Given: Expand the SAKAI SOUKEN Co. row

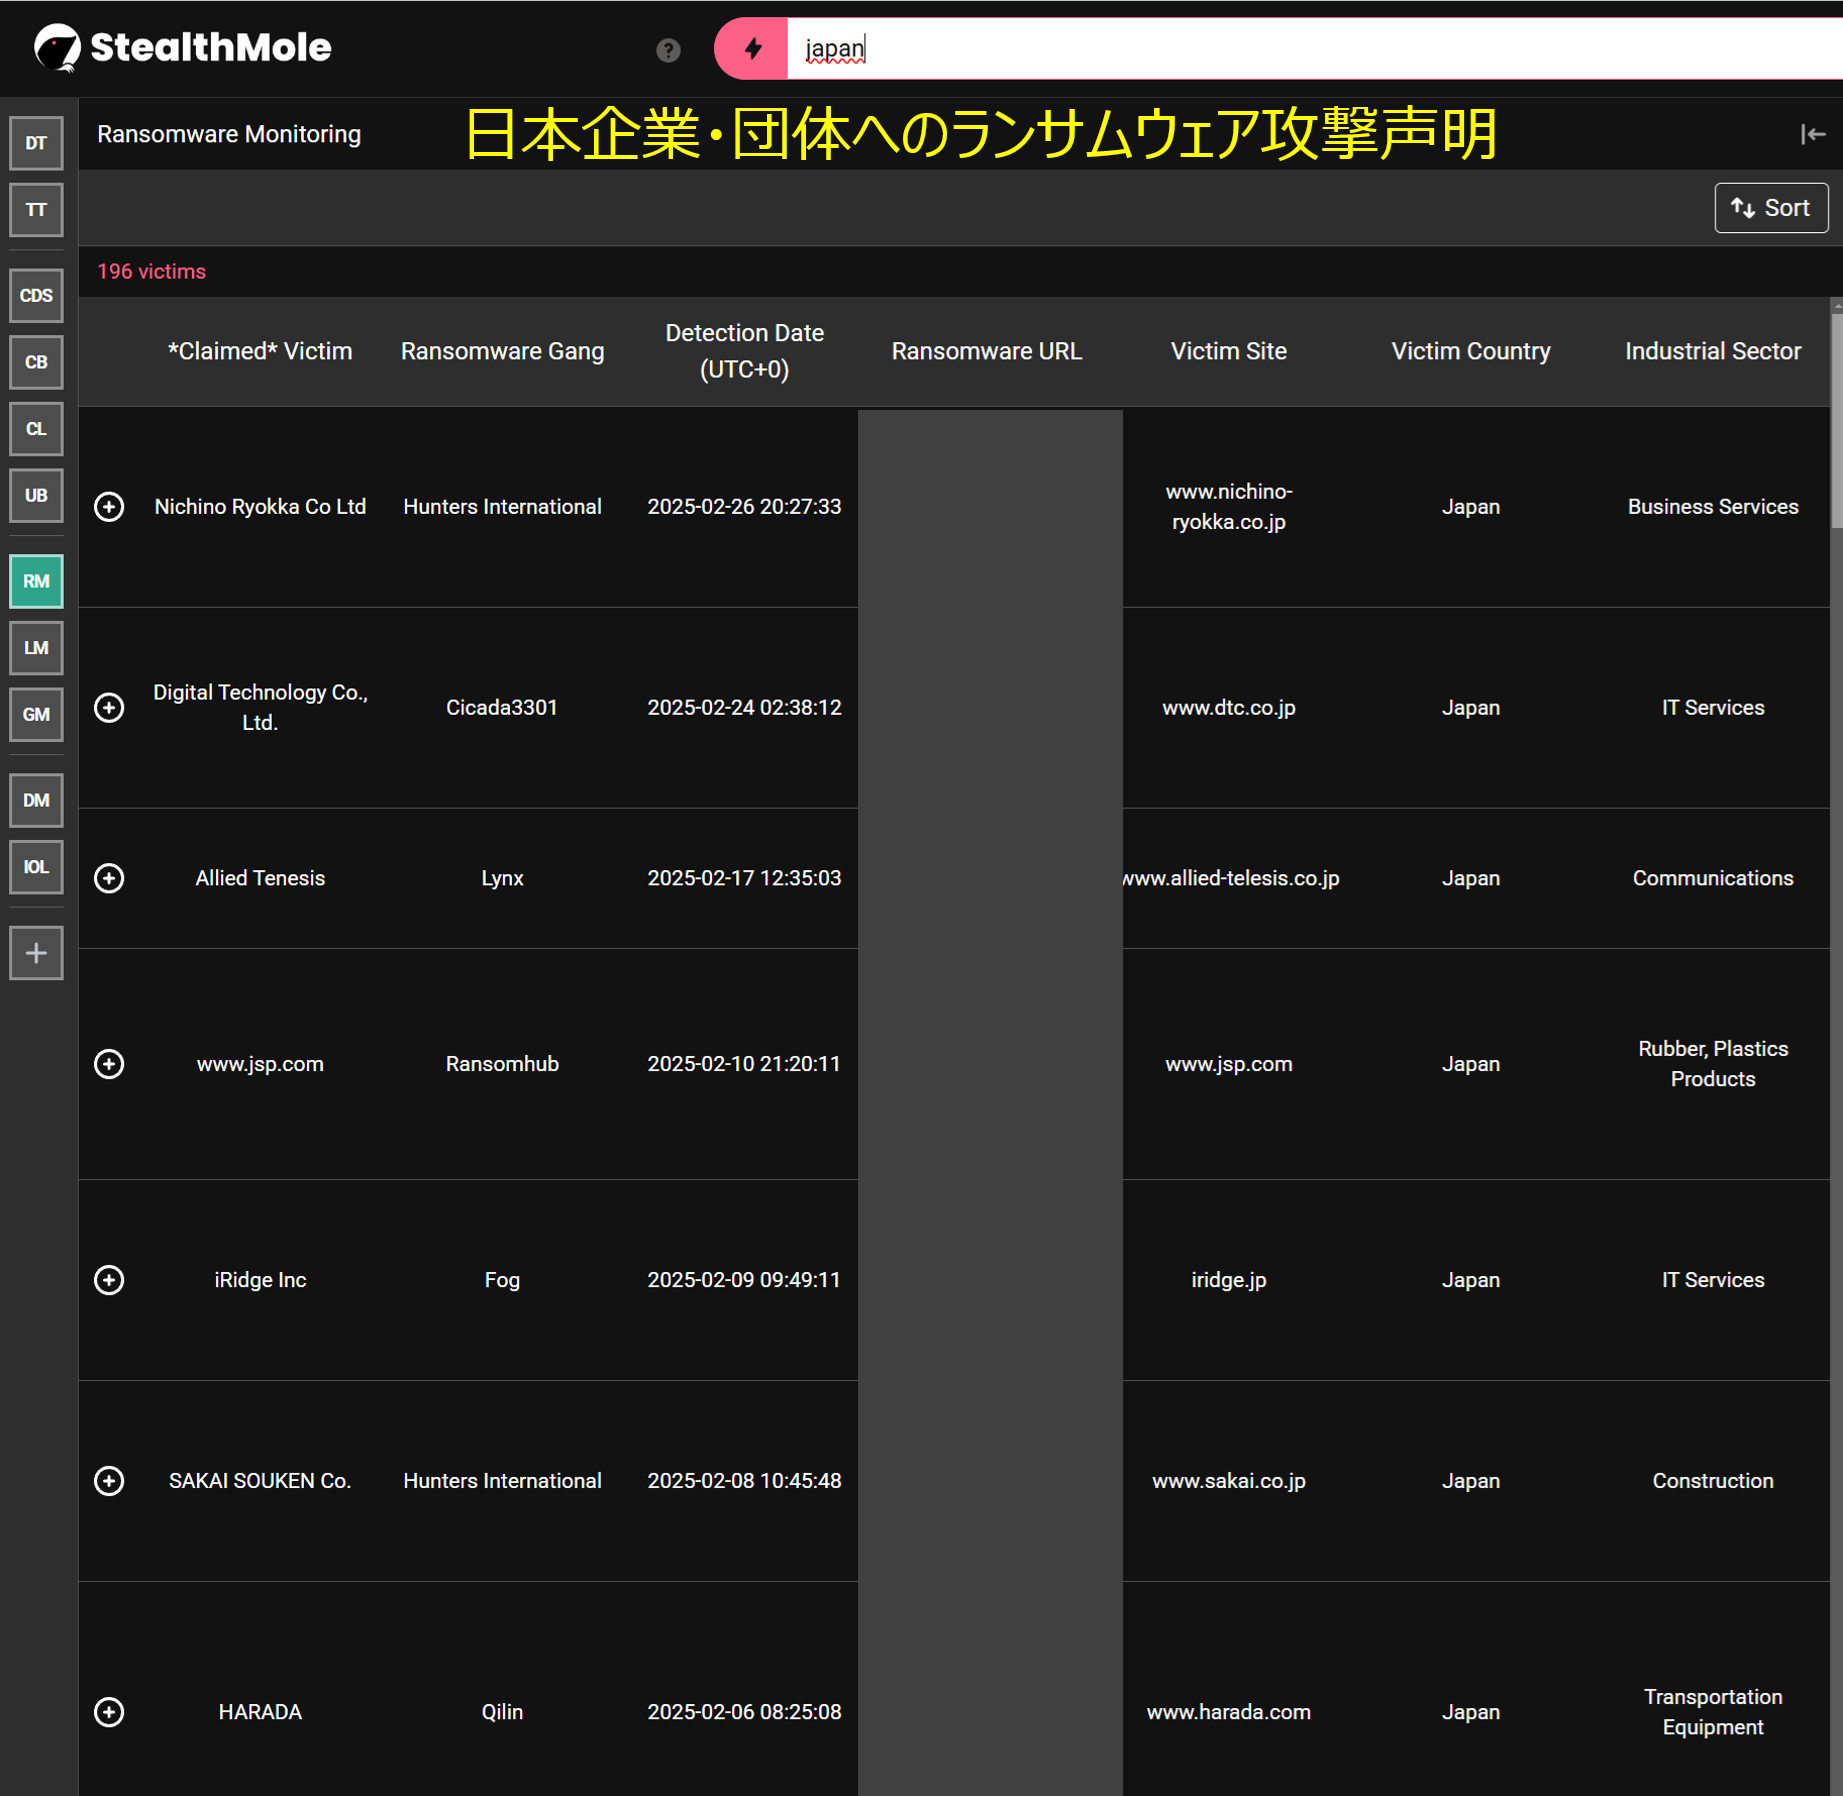Looking at the screenshot, I should point(109,1481).
